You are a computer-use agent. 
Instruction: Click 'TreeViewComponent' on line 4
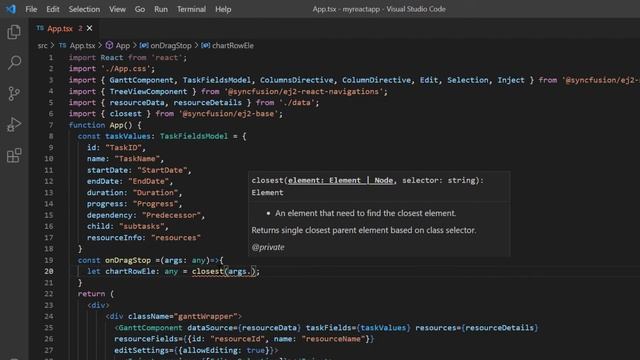pos(148,91)
